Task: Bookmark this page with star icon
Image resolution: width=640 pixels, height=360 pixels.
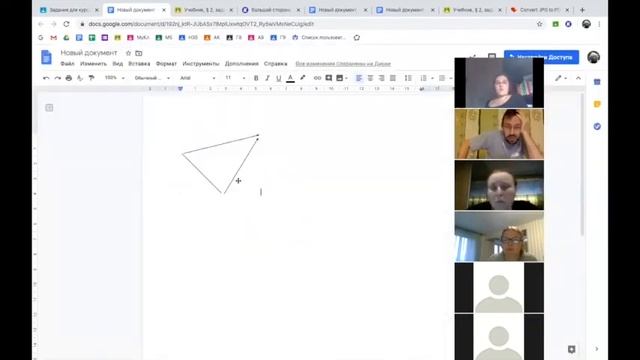Action: pos(540,24)
